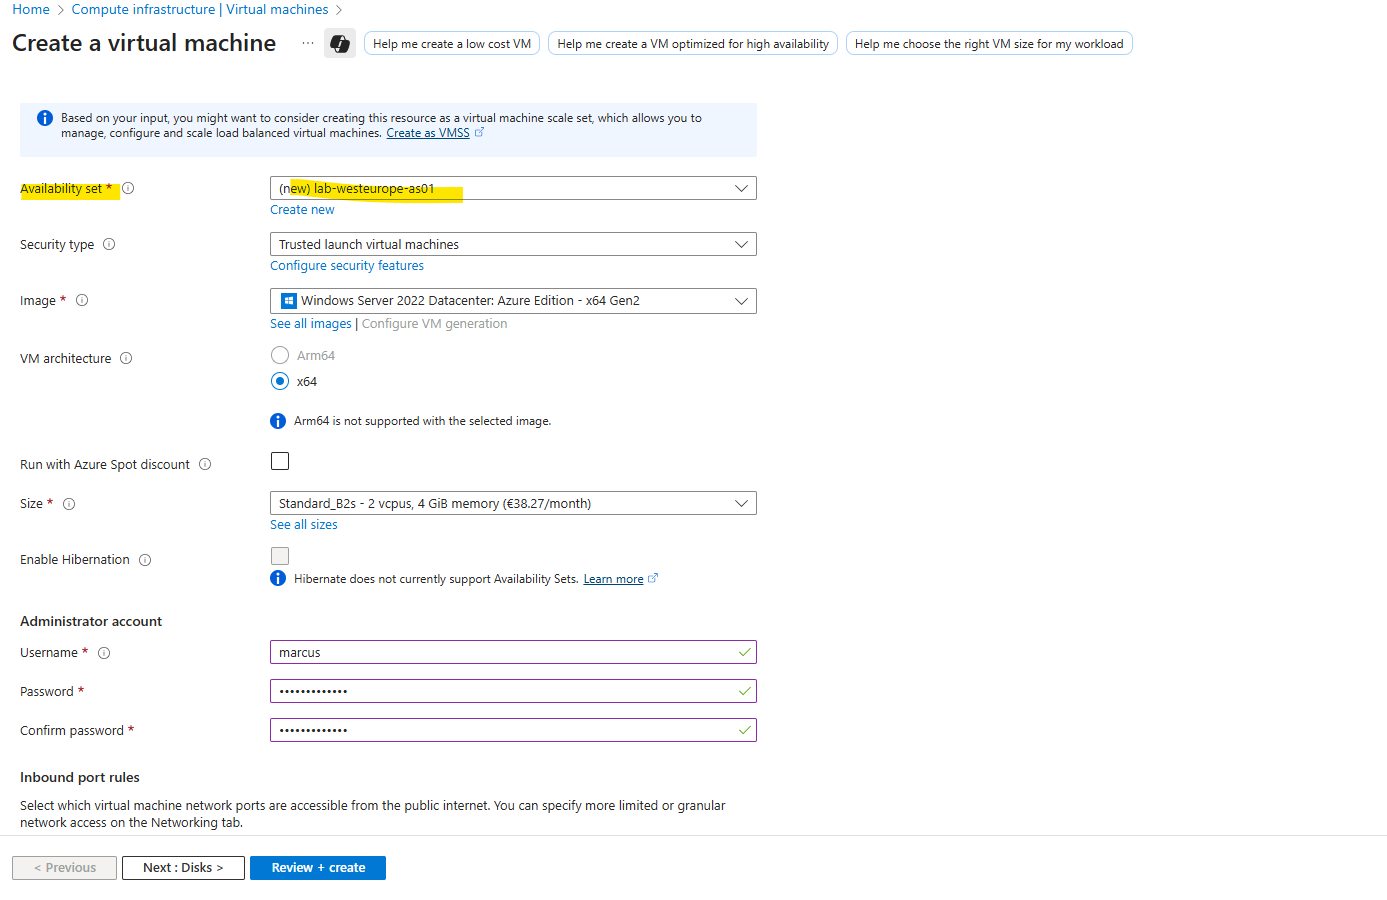Image resolution: width=1387 pixels, height=900 pixels.
Task: Click external link icon after Create as VMSS
Action: click(479, 132)
